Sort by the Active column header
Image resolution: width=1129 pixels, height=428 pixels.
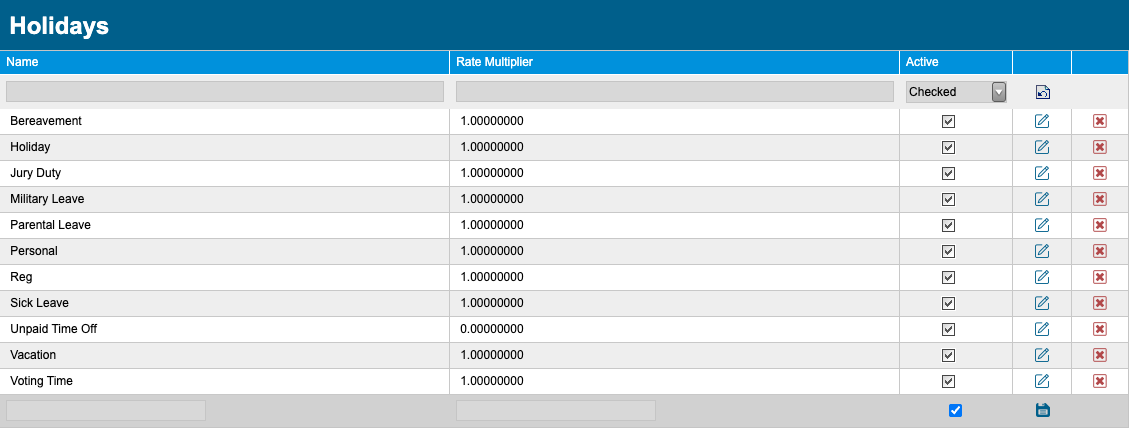click(x=922, y=62)
